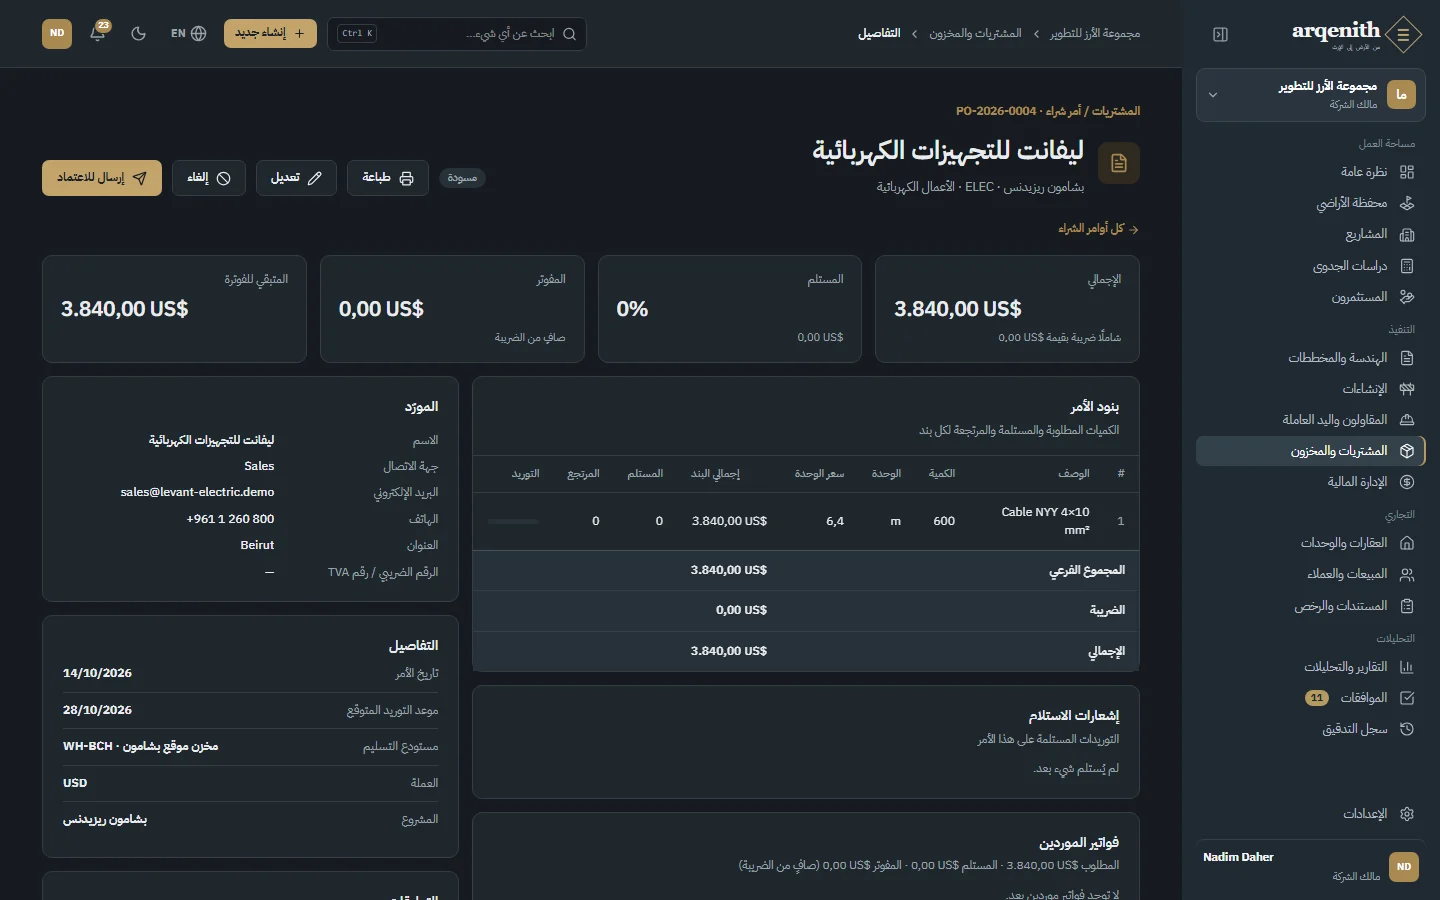
Task: Click the arqenith logo icon
Action: point(1403,34)
